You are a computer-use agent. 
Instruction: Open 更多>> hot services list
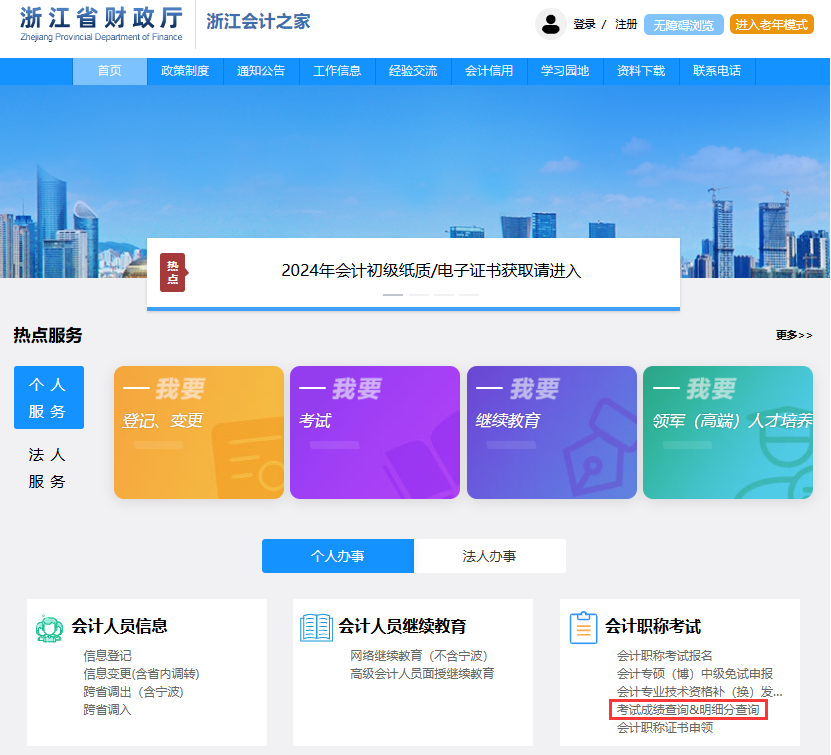point(794,335)
